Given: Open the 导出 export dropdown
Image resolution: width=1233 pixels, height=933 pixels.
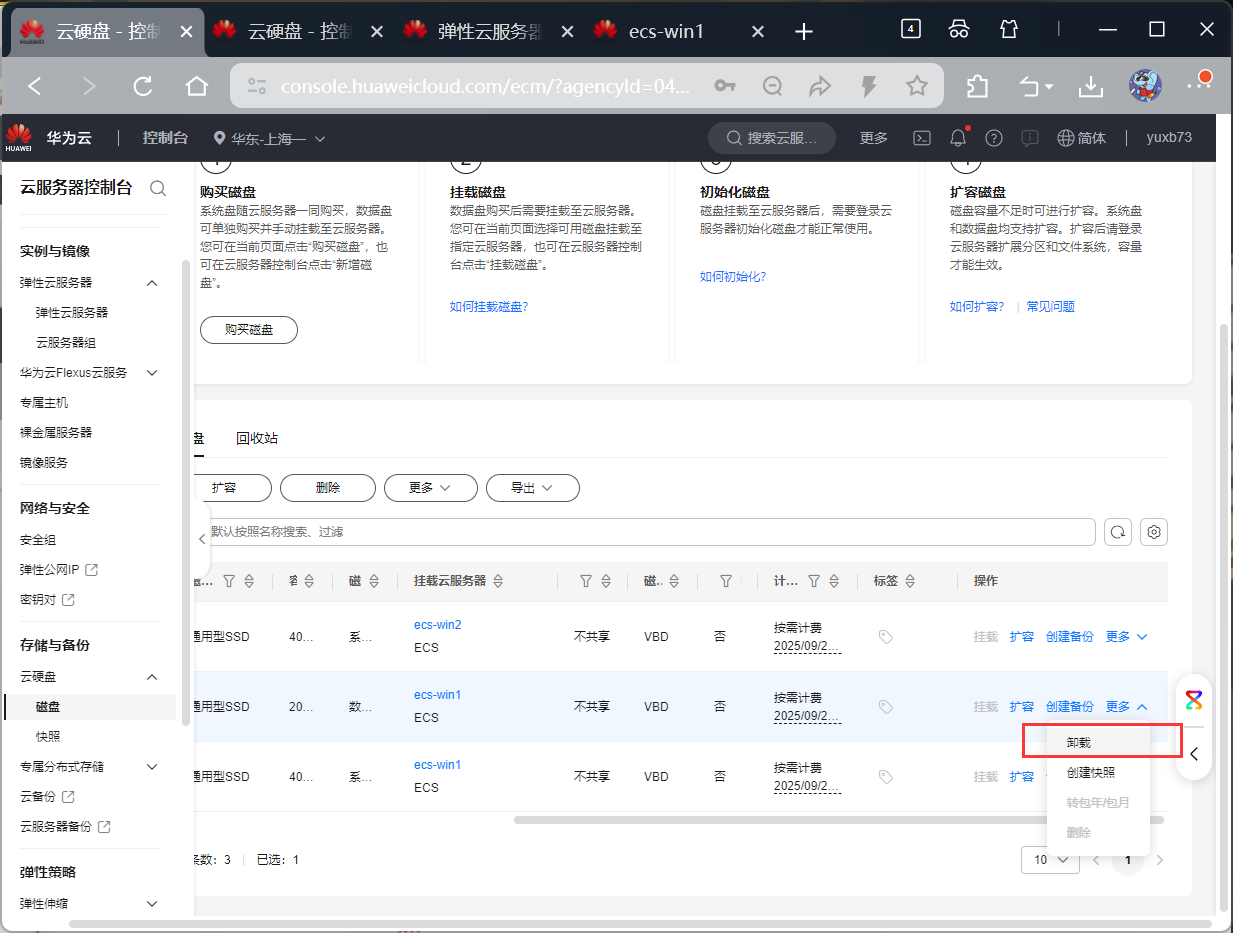Looking at the screenshot, I should [533, 488].
